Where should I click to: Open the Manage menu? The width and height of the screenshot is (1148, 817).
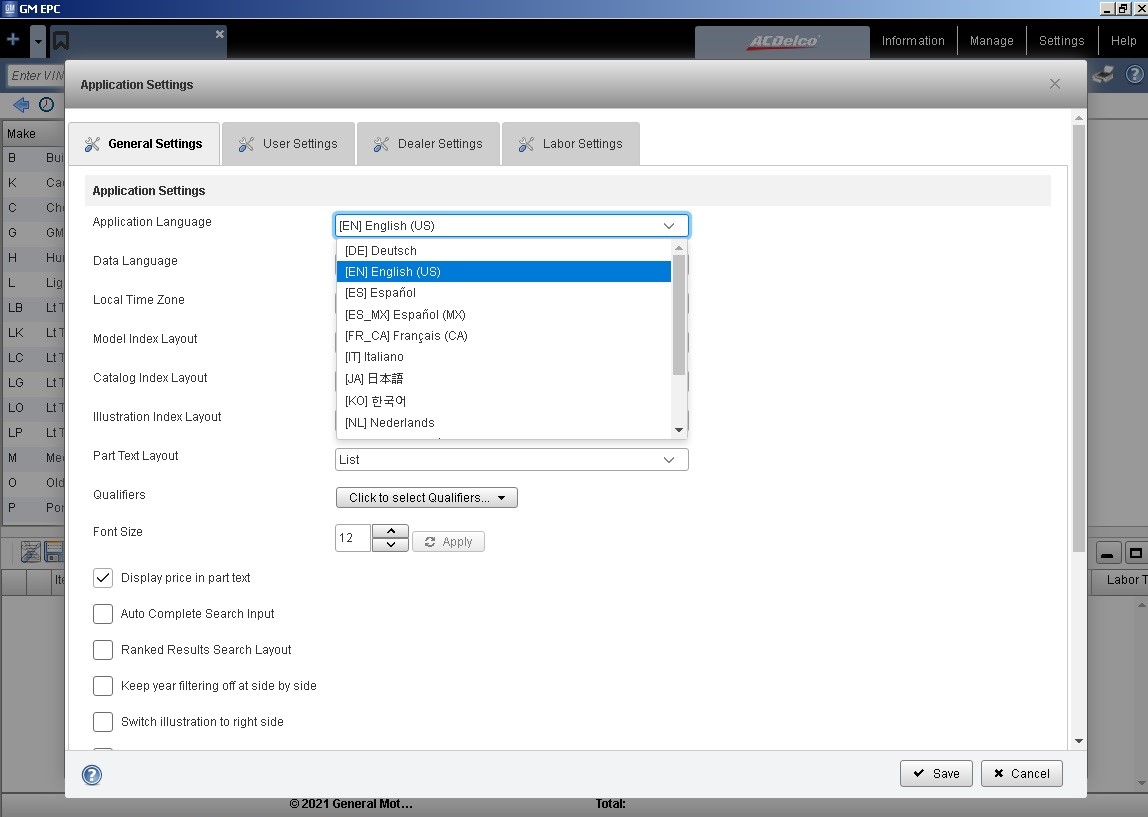[x=991, y=41]
